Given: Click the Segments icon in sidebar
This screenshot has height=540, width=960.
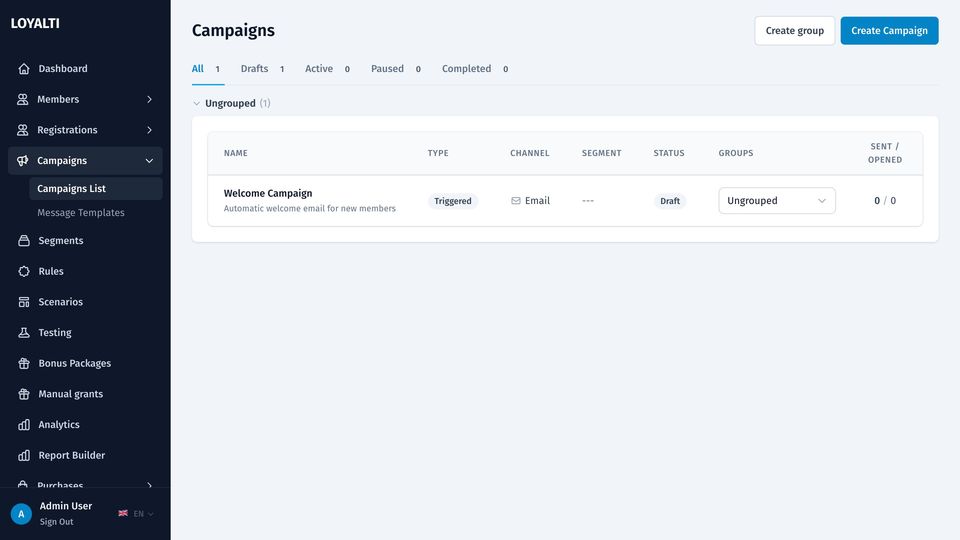Looking at the screenshot, I should pos(24,241).
